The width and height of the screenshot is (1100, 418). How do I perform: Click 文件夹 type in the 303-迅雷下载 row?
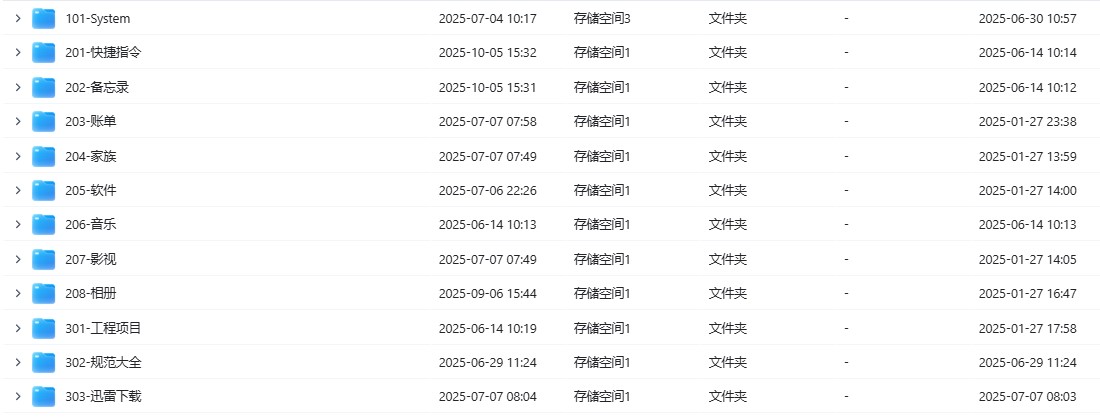click(x=727, y=397)
